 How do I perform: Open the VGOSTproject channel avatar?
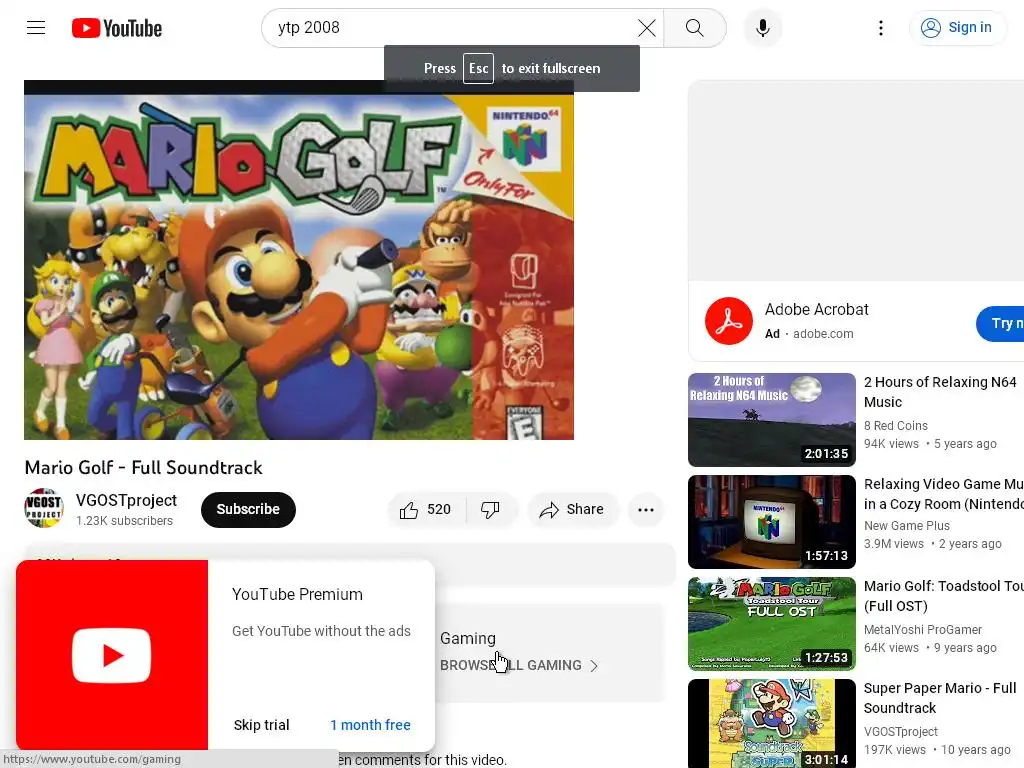pyautogui.click(x=44, y=508)
